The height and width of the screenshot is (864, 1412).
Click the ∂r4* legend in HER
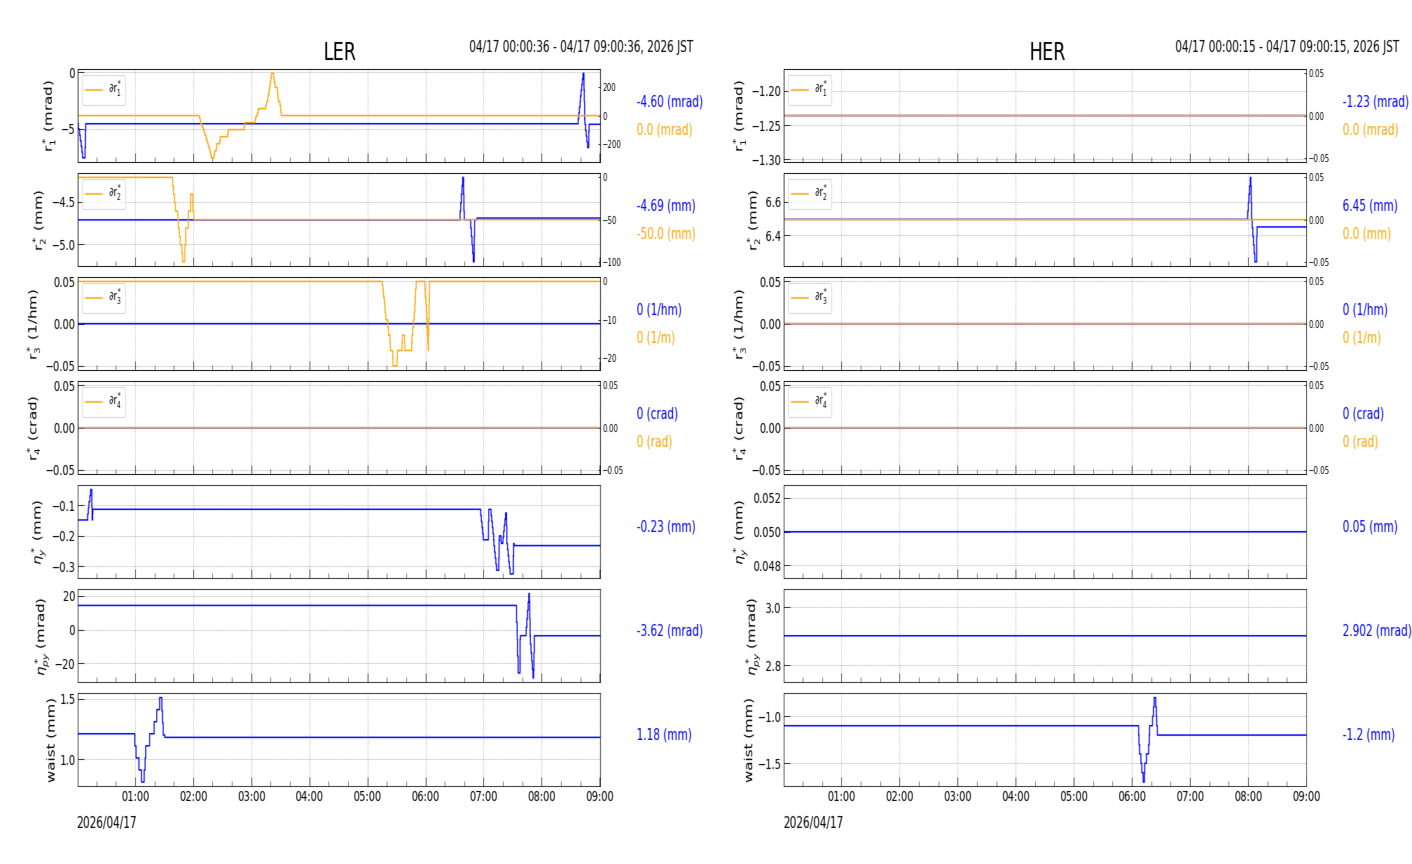[x=810, y=401]
